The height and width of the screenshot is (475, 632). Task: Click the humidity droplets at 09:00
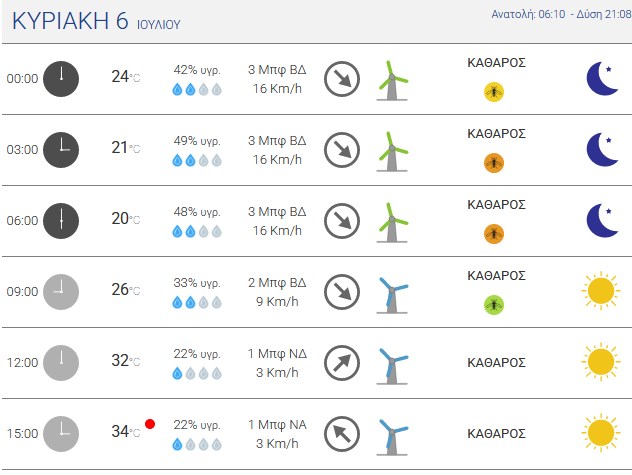(197, 302)
